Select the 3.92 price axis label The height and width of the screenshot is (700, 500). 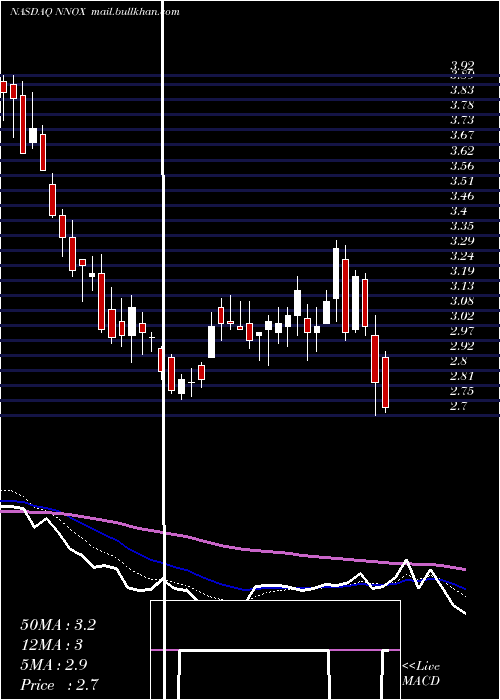pos(462,67)
